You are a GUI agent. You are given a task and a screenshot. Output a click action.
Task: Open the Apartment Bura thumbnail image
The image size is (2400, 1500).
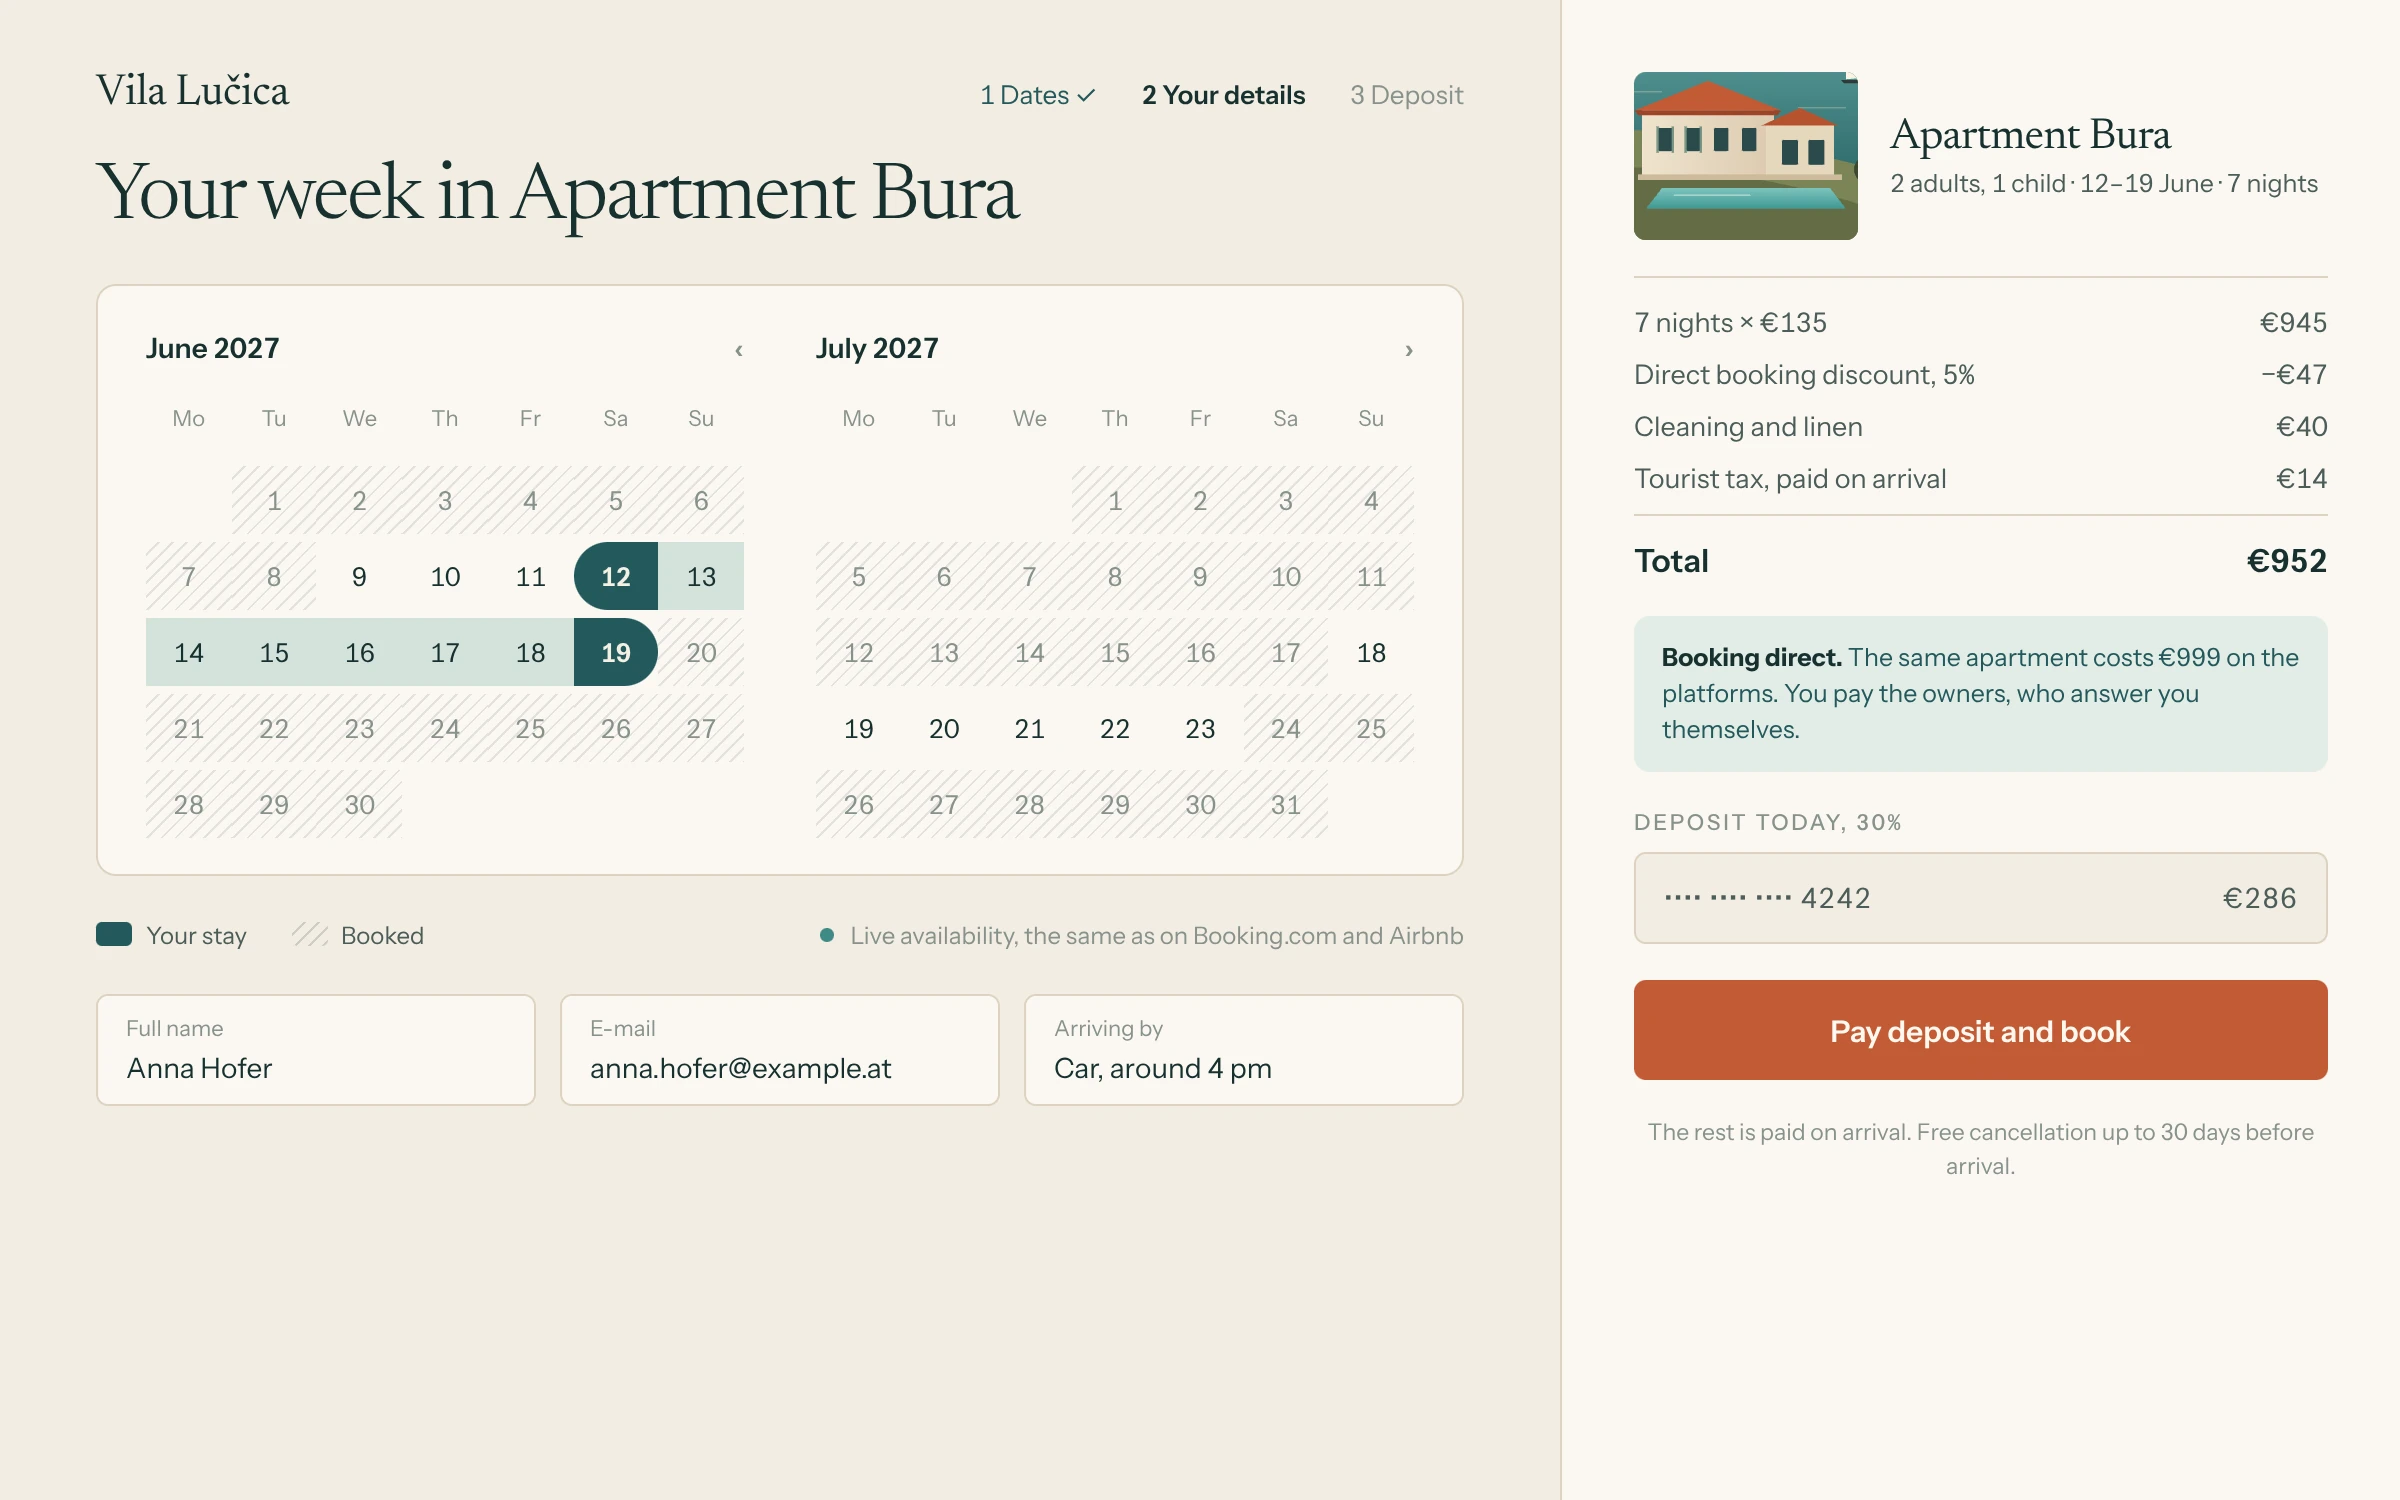click(1746, 156)
